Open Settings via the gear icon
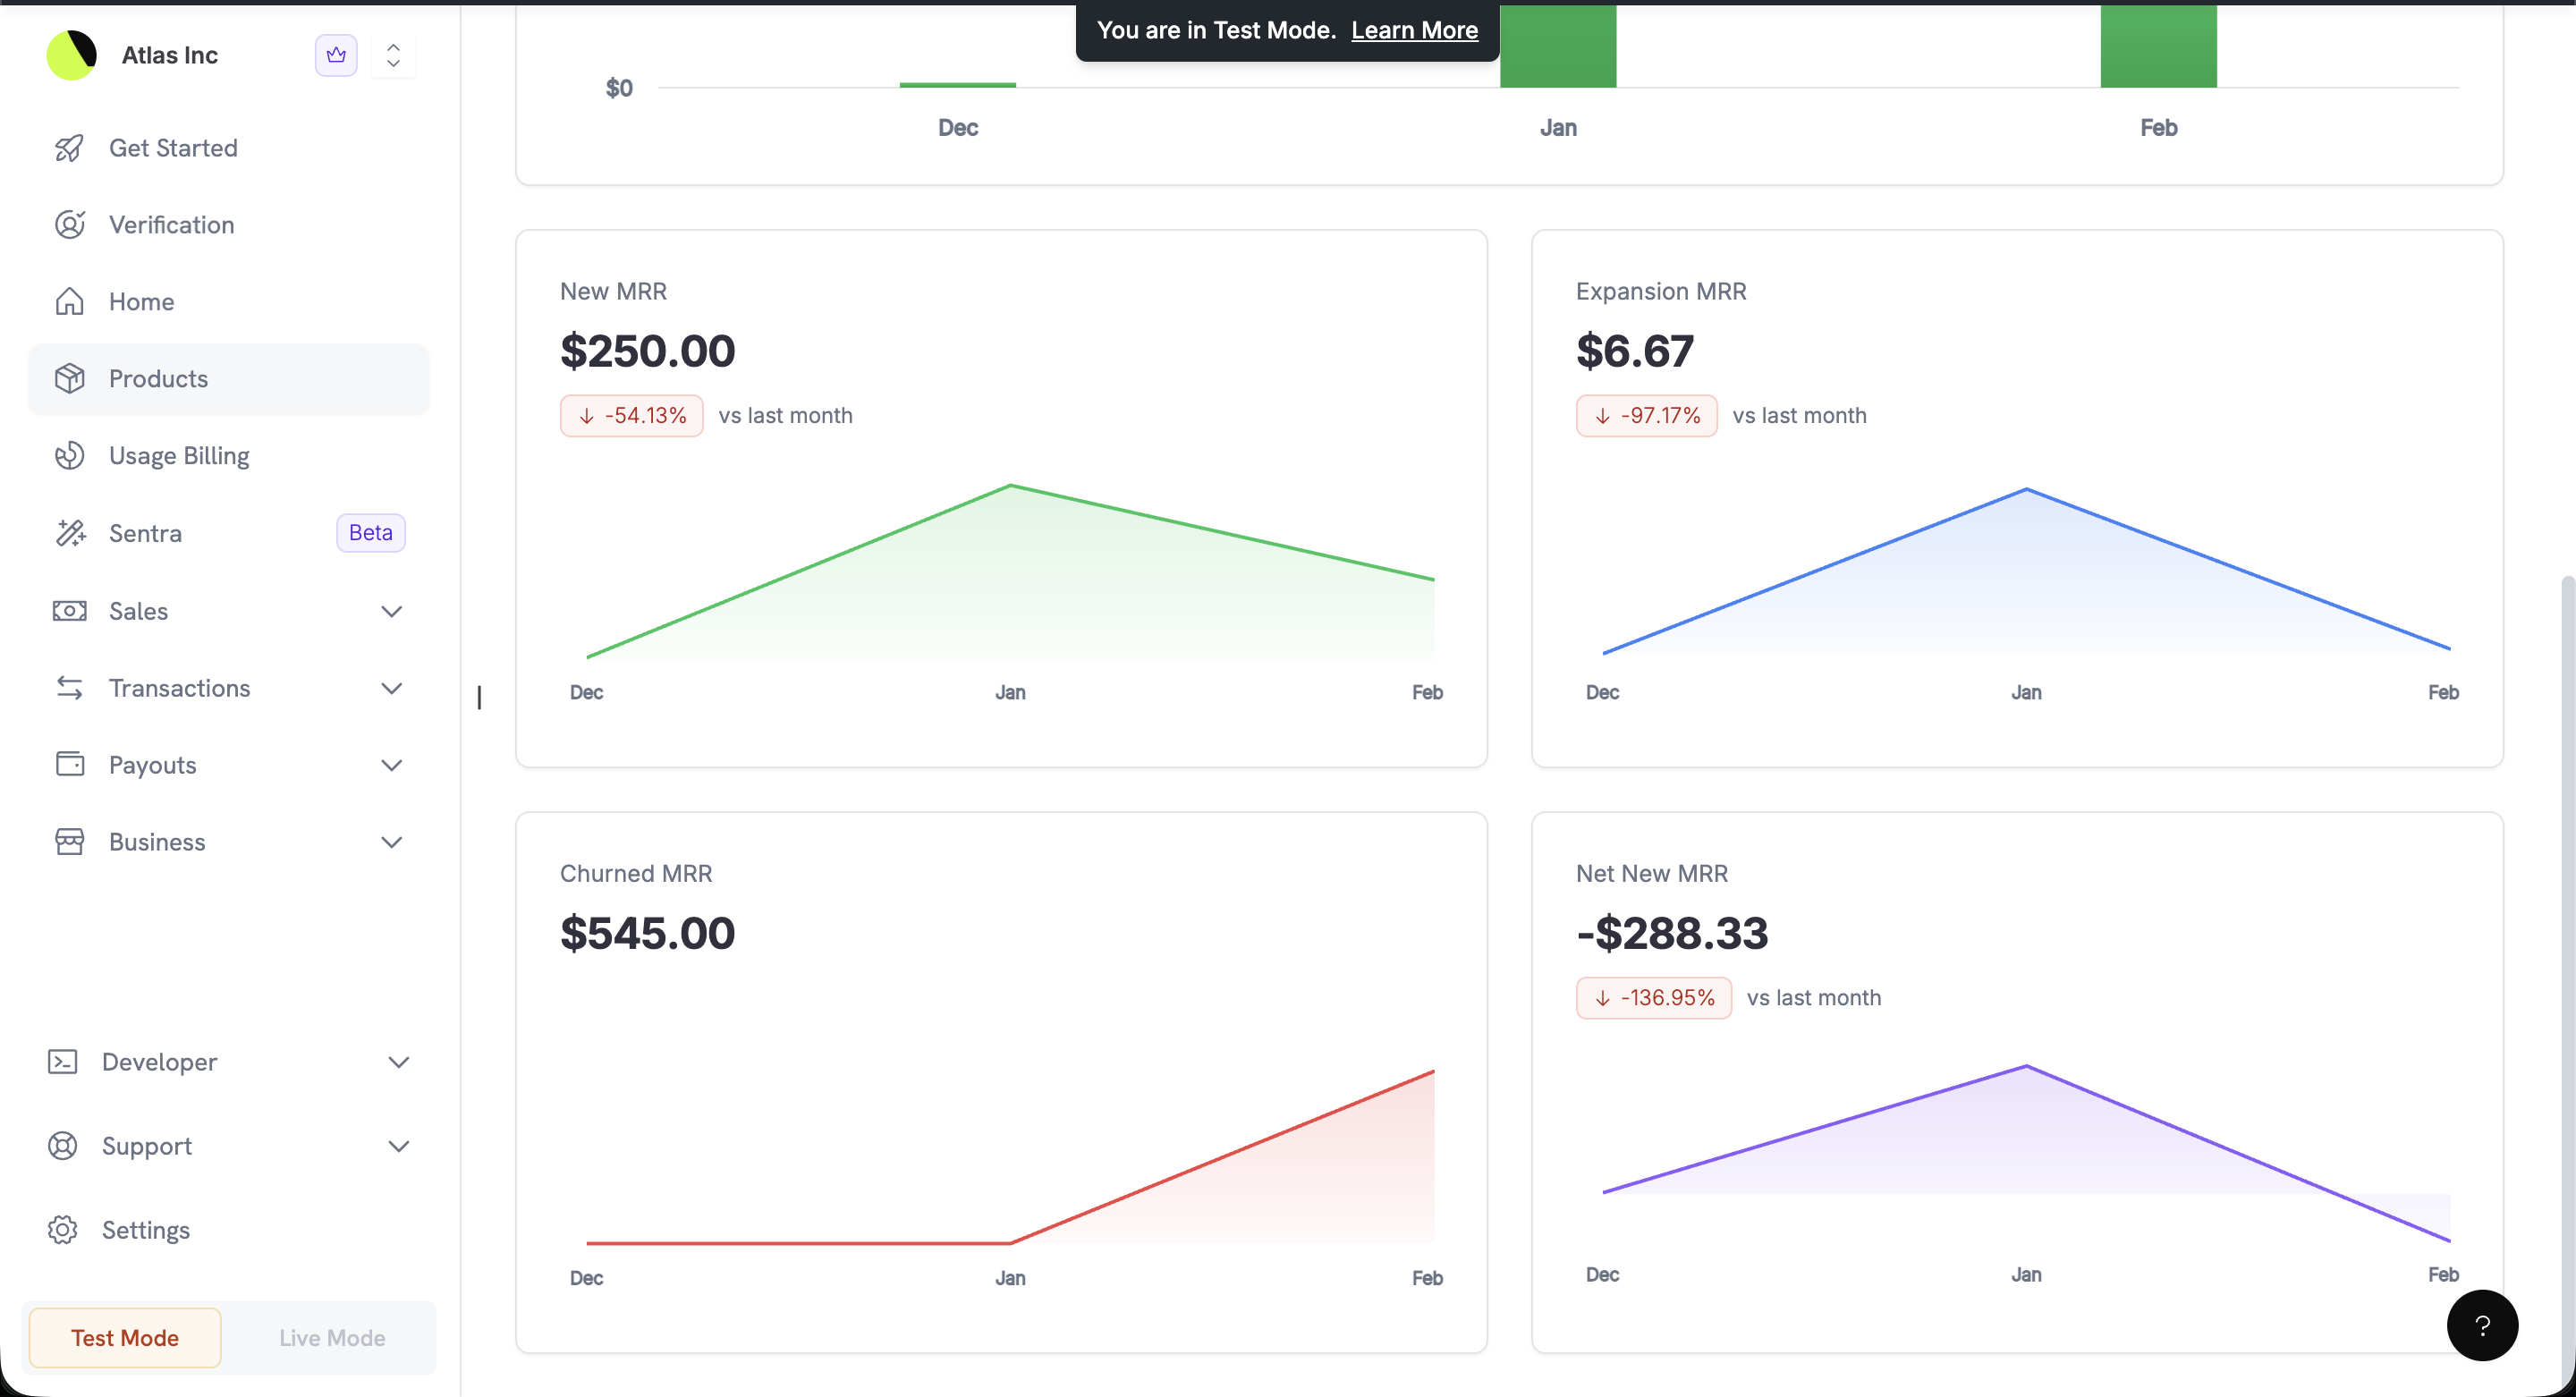 [x=62, y=1229]
